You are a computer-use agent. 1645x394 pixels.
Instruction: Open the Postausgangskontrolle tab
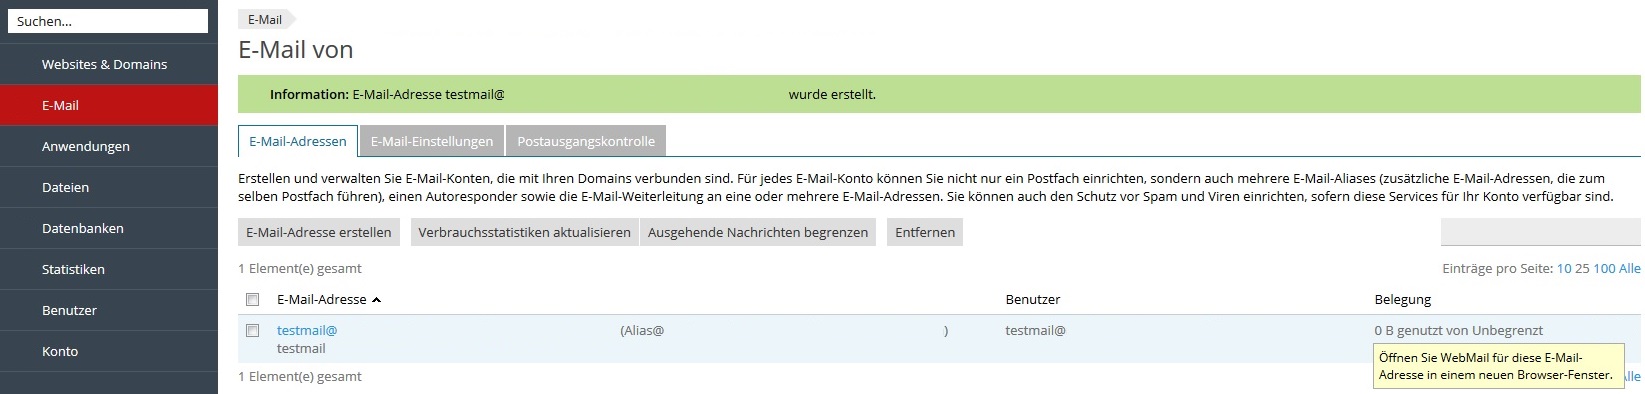tap(586, 141)
